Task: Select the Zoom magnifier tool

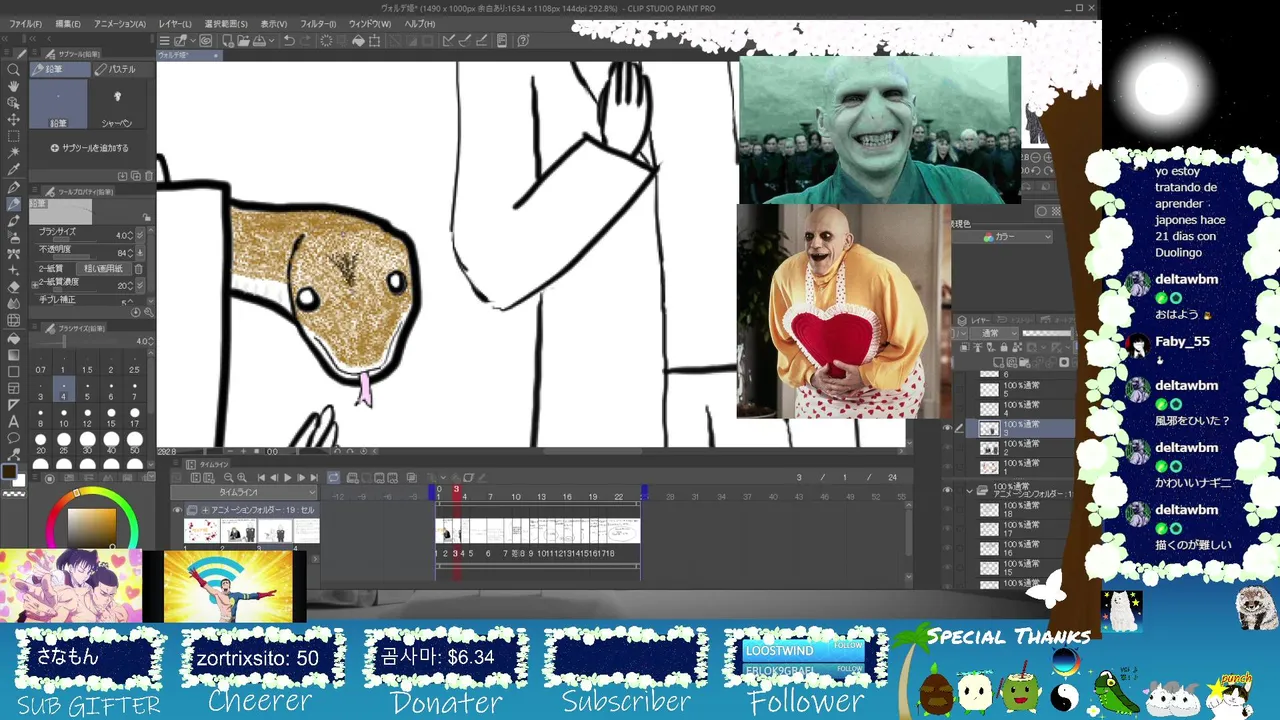Action: click(x=14, y=70)
